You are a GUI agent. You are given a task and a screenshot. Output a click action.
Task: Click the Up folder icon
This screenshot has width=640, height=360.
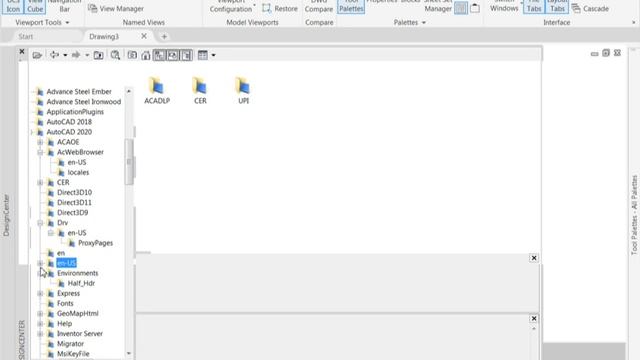click(98, 55)
